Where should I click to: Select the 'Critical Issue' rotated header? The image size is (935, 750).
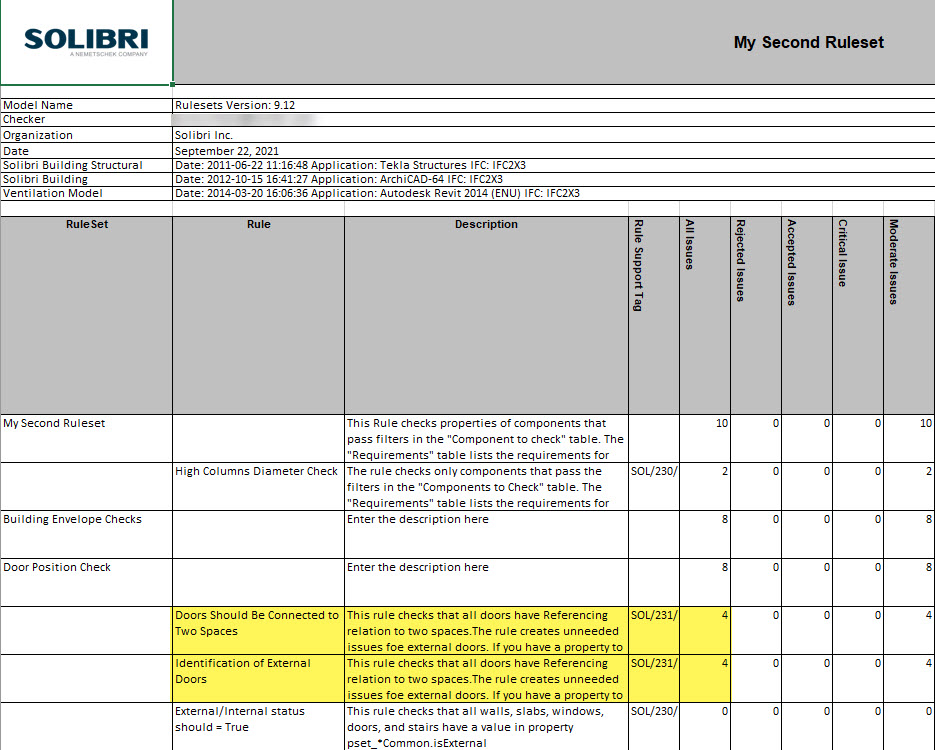[858, 315]
